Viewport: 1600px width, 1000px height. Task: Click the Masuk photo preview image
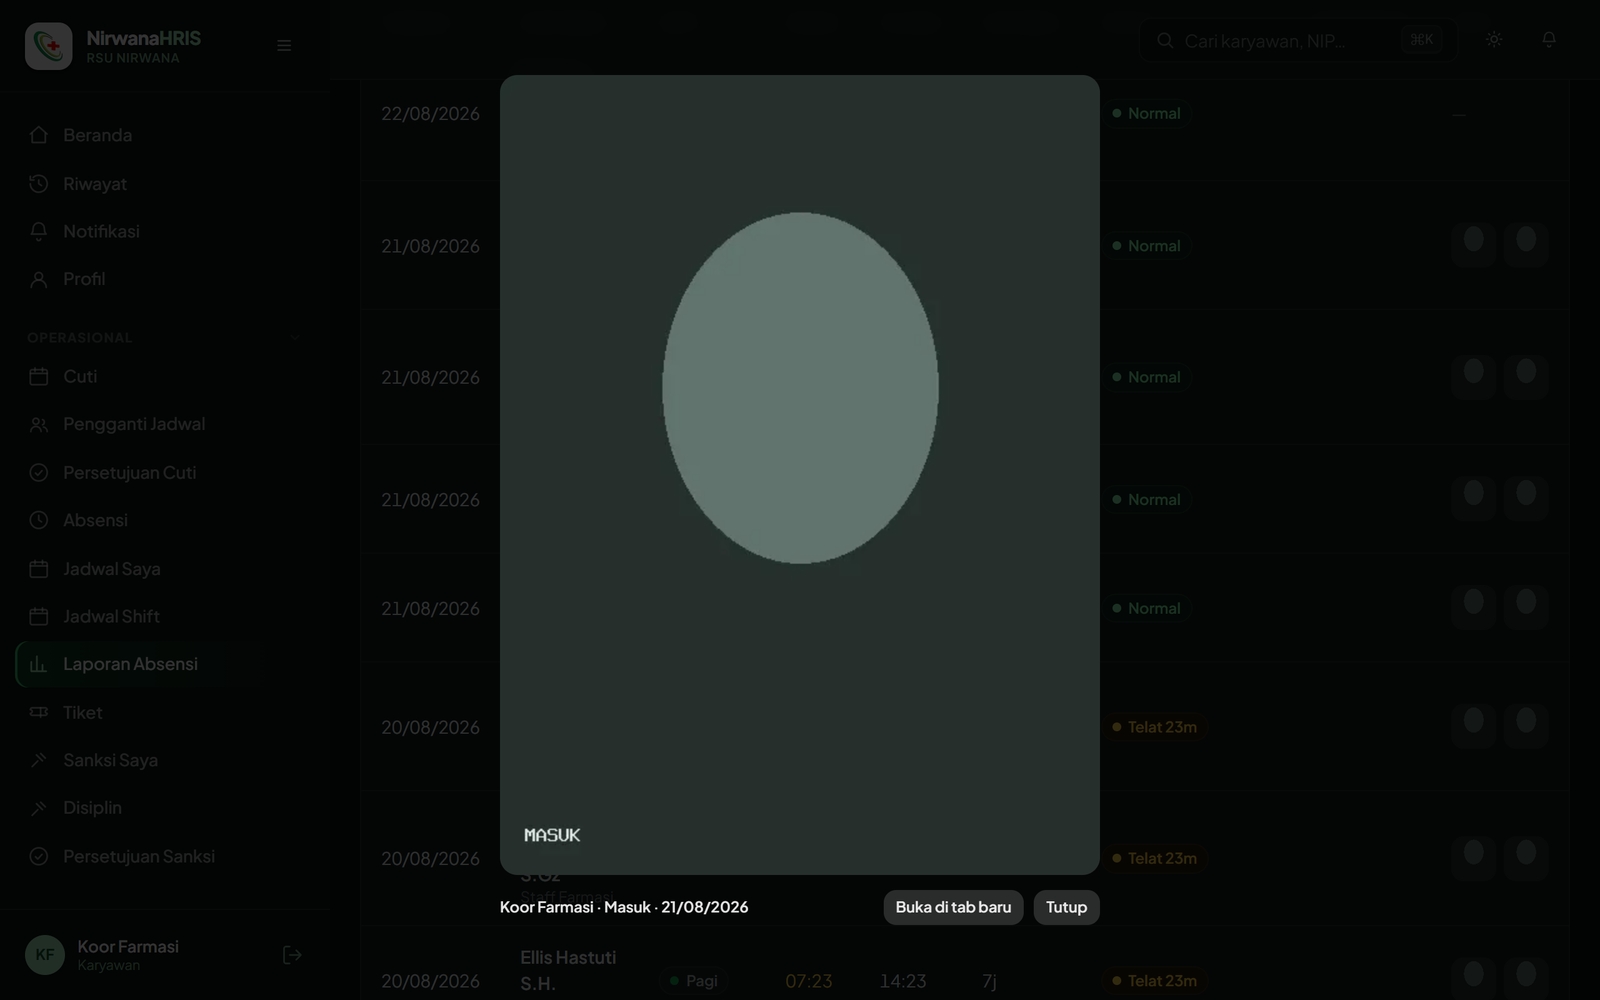click(800, 475)
